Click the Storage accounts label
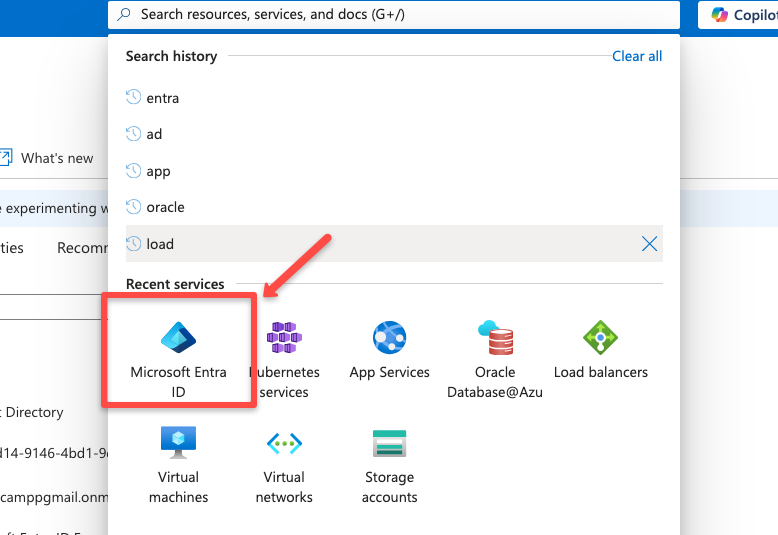Image resolution: width=778 pixels, height=535 pixels. 389,487
